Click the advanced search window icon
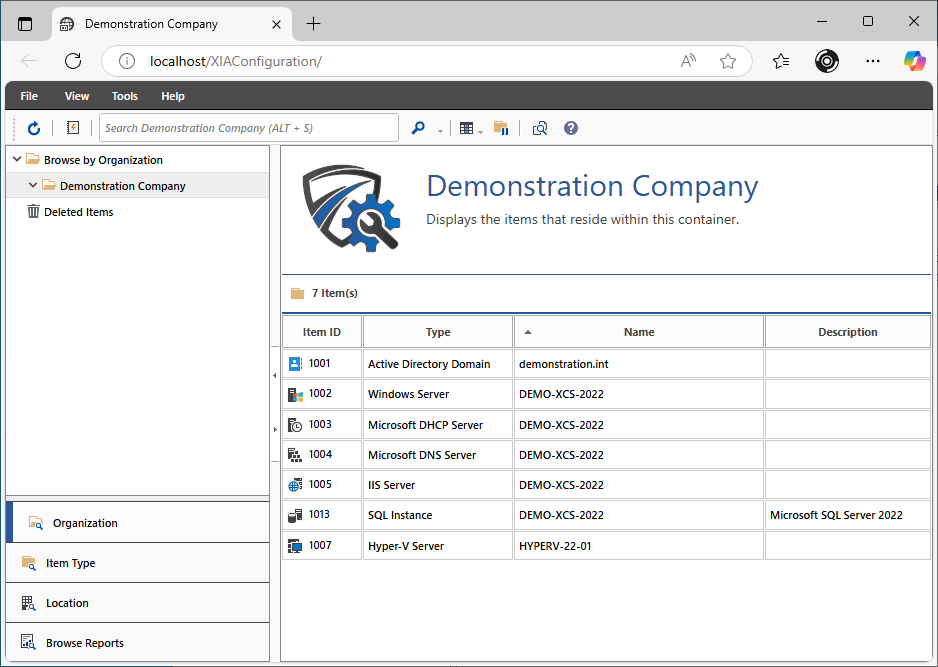Viewport: 938px width, 667px height. point(540,128)
